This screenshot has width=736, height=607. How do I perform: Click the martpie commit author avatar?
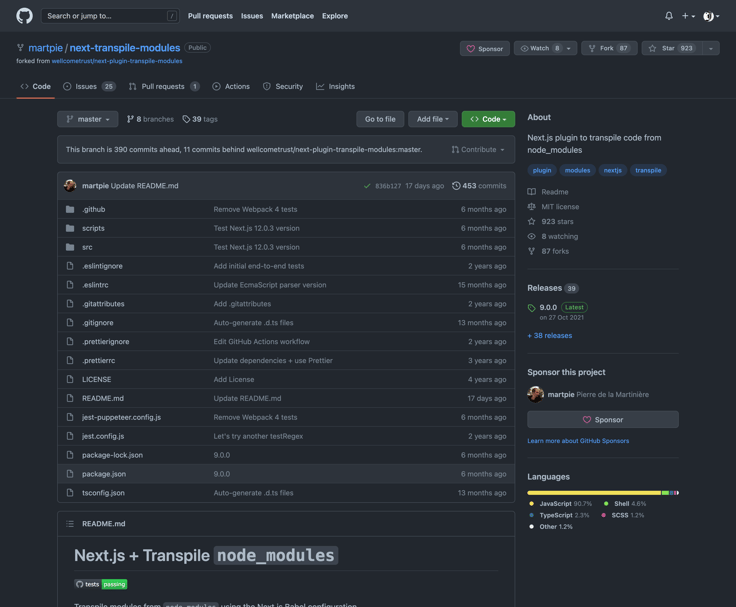(x=70, y=185)
